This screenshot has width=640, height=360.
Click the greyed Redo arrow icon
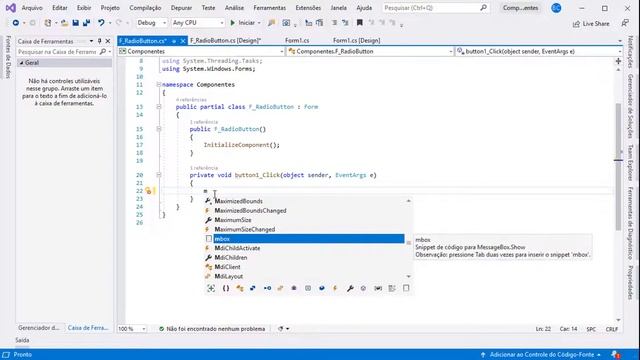119,23
